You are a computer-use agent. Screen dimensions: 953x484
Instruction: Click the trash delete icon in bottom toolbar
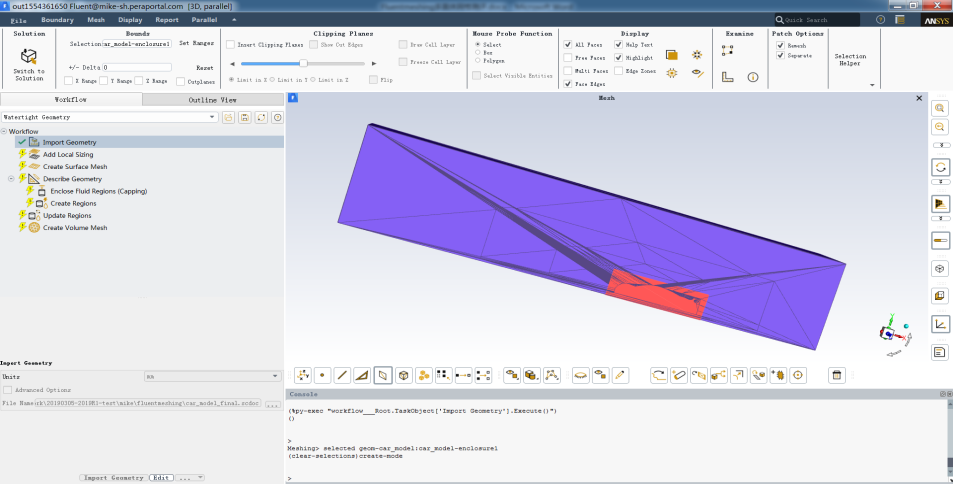[837, 376]
